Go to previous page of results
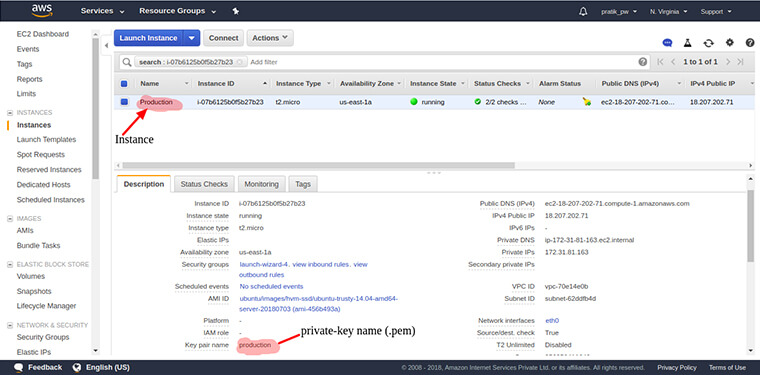The width and height of the screenshot is (760, 375). [x=673, y=62]
